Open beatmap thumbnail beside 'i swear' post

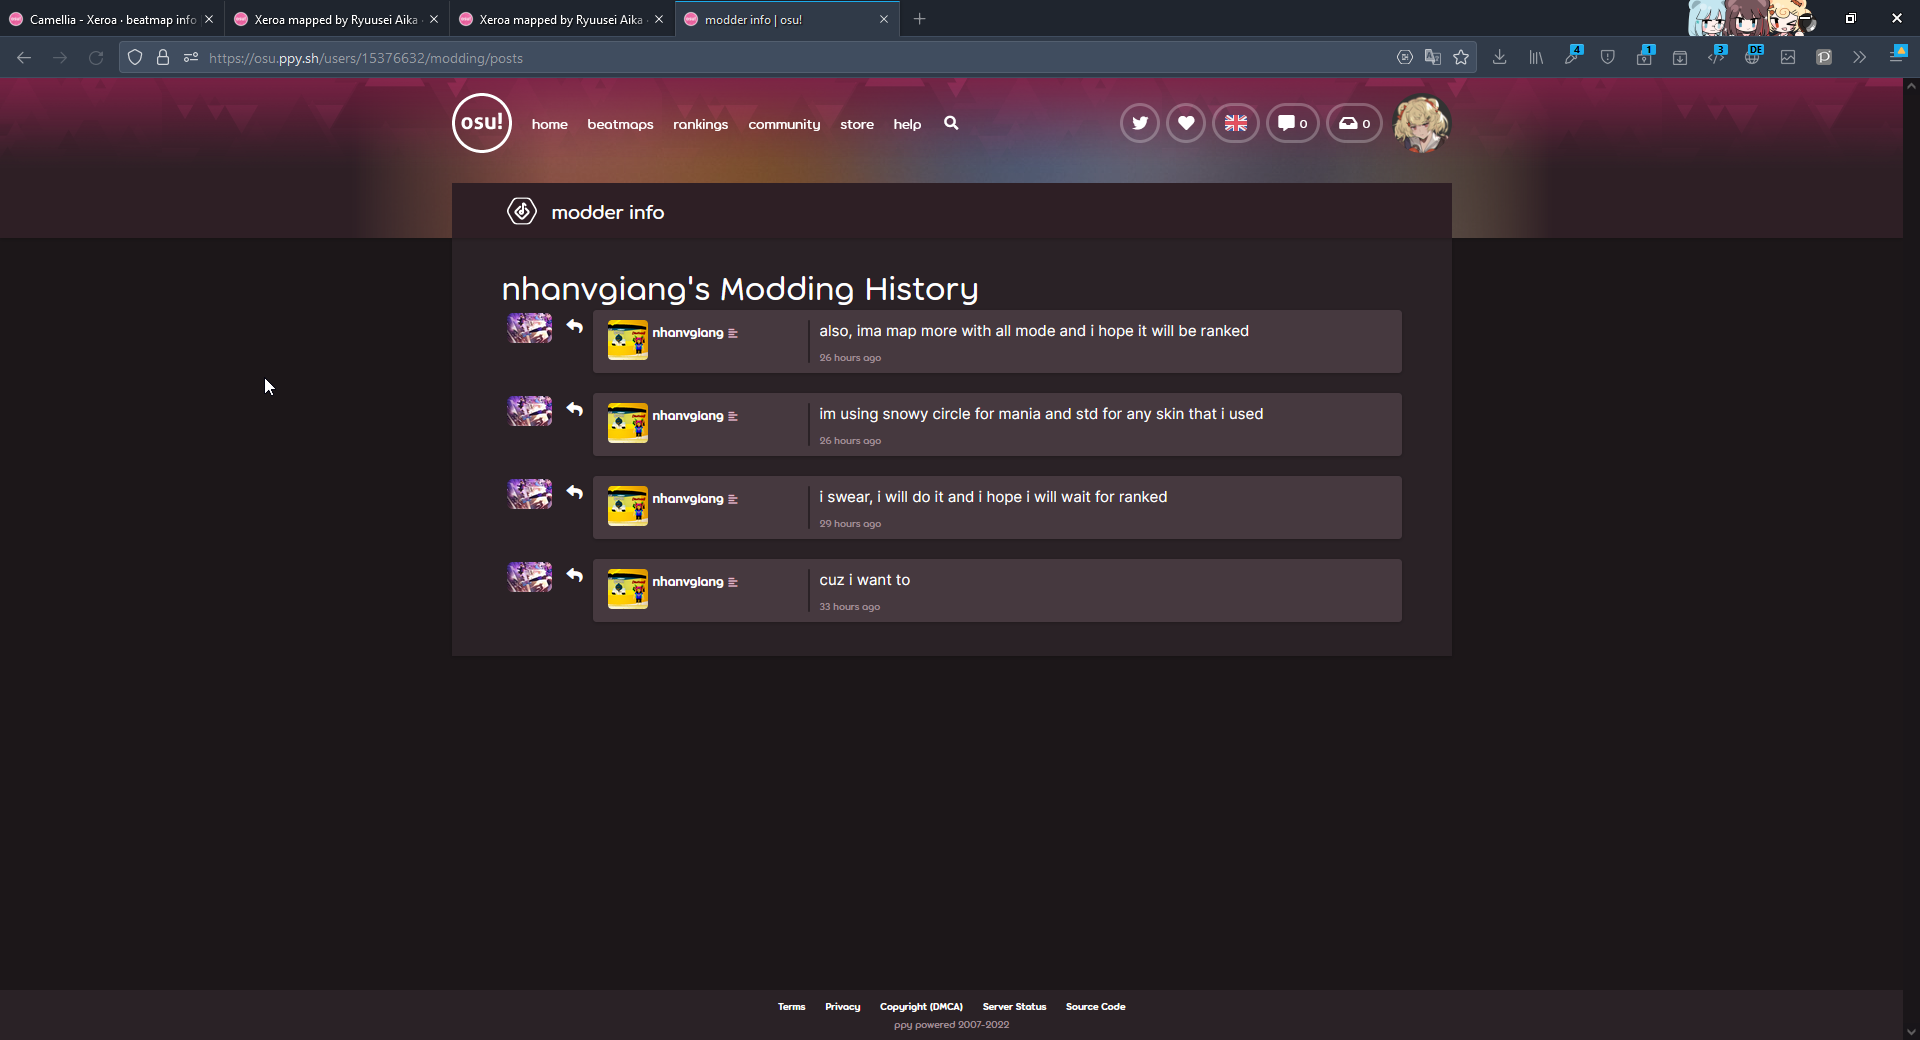[529, 493]
